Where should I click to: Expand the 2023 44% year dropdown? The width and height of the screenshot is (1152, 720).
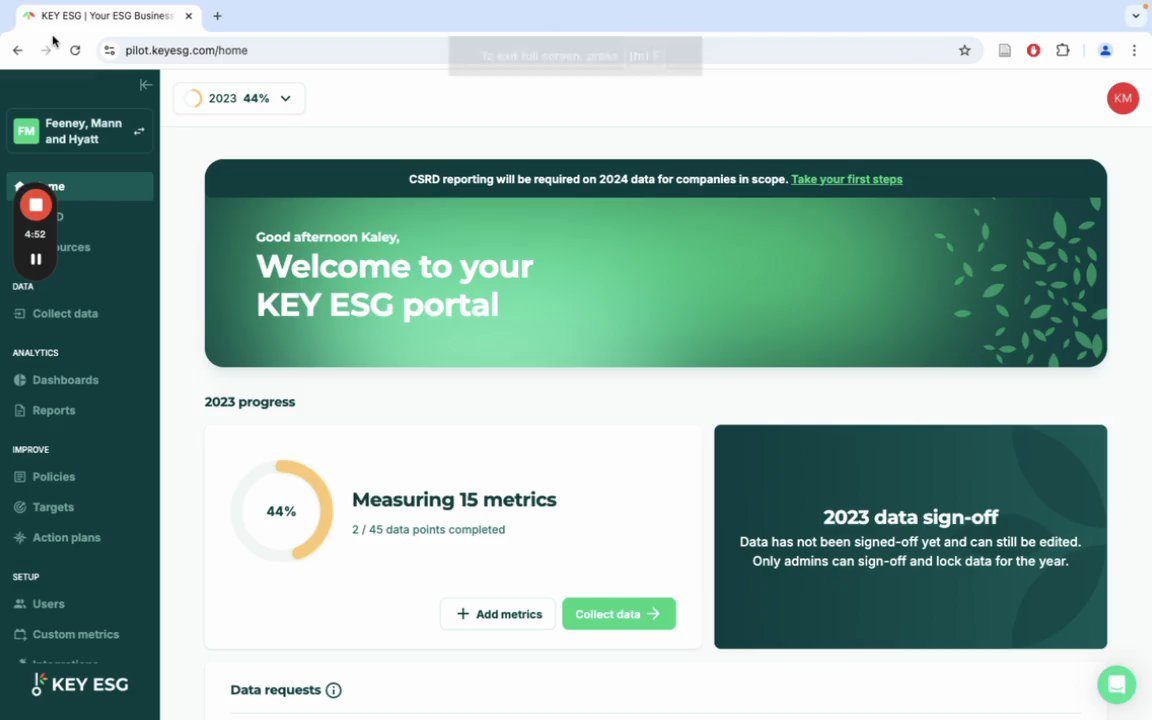239,98
